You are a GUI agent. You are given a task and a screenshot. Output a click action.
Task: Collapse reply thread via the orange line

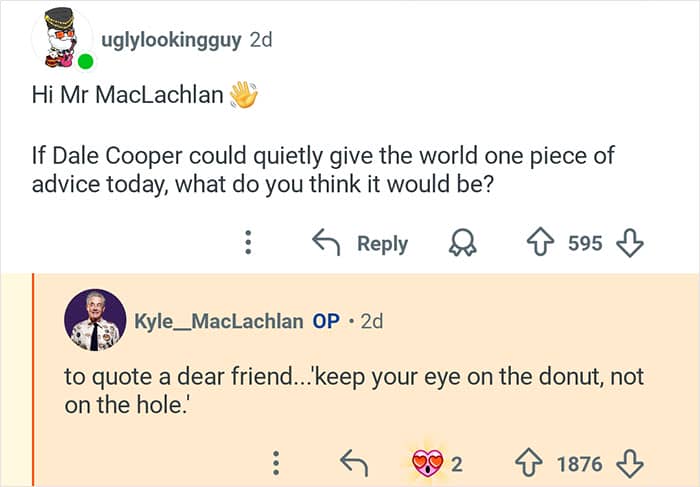click(x=33, y=380)
